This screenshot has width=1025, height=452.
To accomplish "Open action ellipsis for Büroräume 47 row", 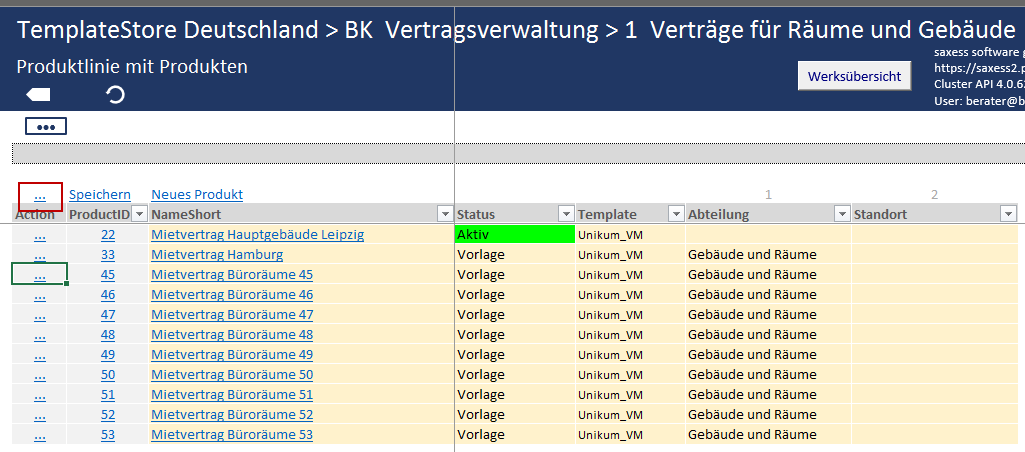I will [40, 315].
